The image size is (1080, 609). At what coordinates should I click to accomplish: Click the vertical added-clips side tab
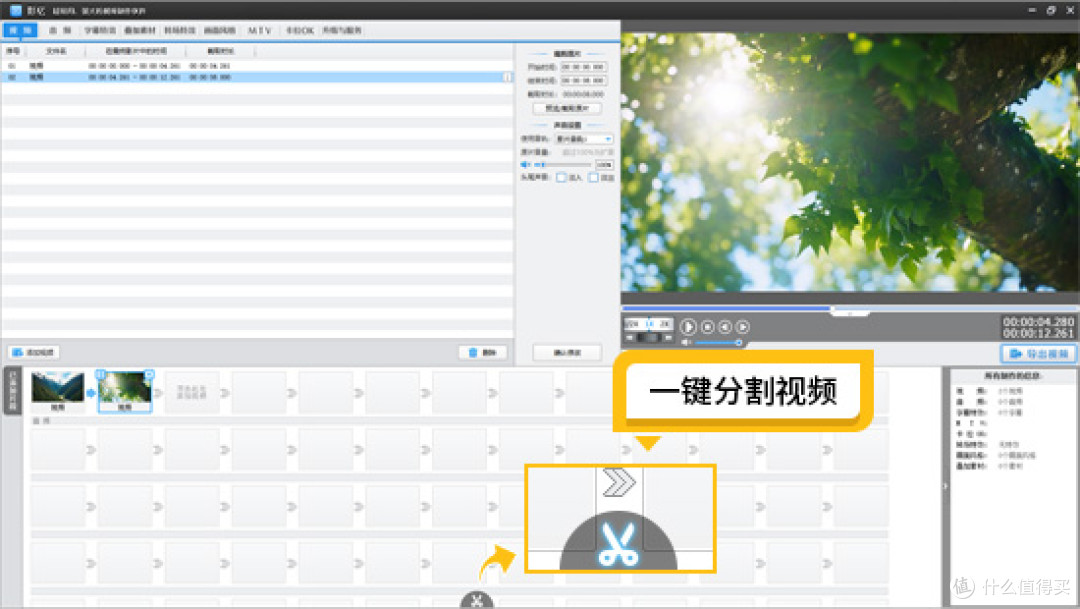click(12, 391)
